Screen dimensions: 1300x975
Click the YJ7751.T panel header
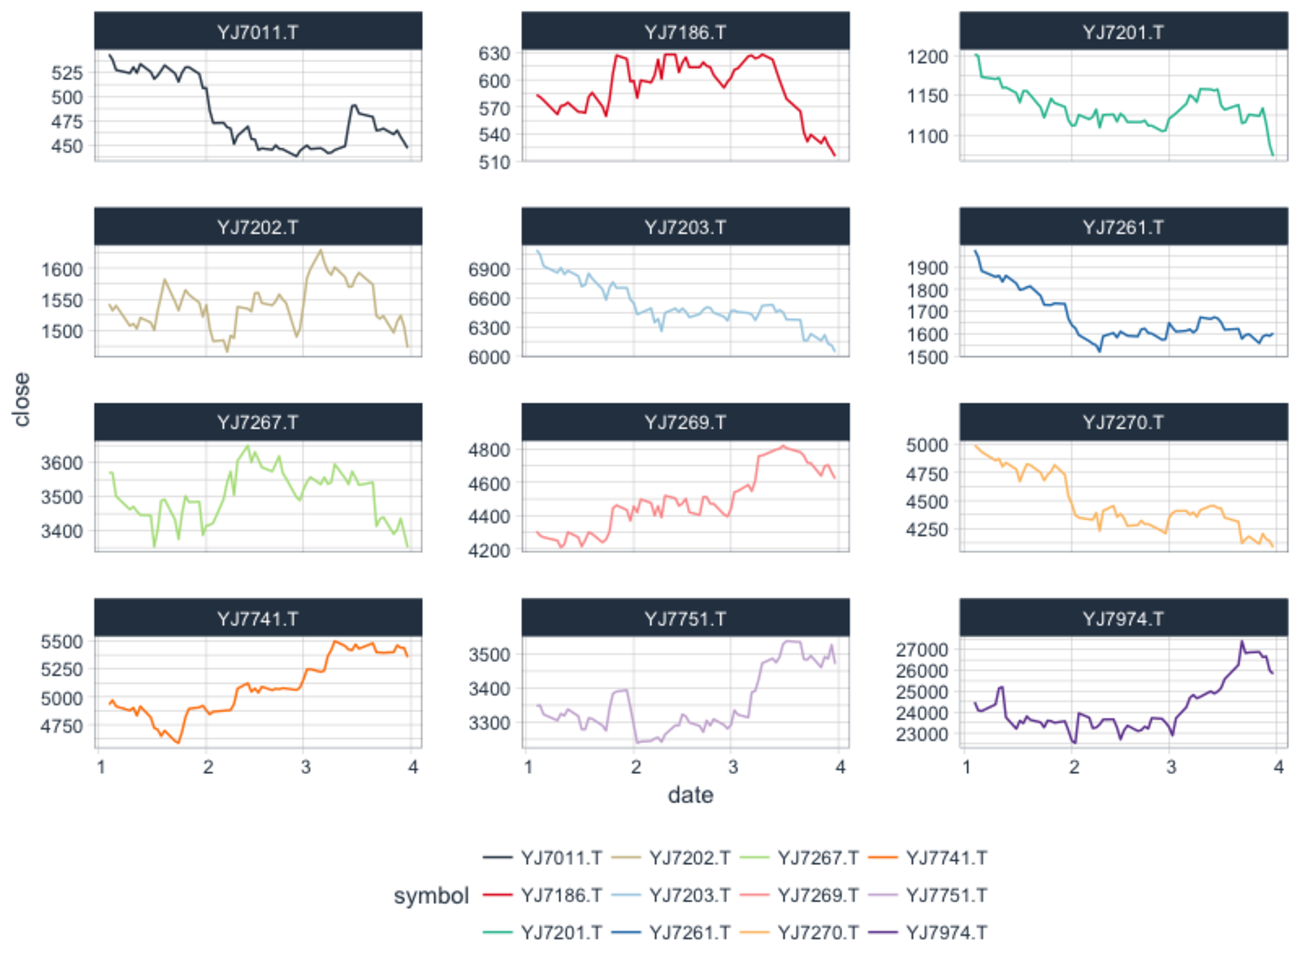[685, 619]
